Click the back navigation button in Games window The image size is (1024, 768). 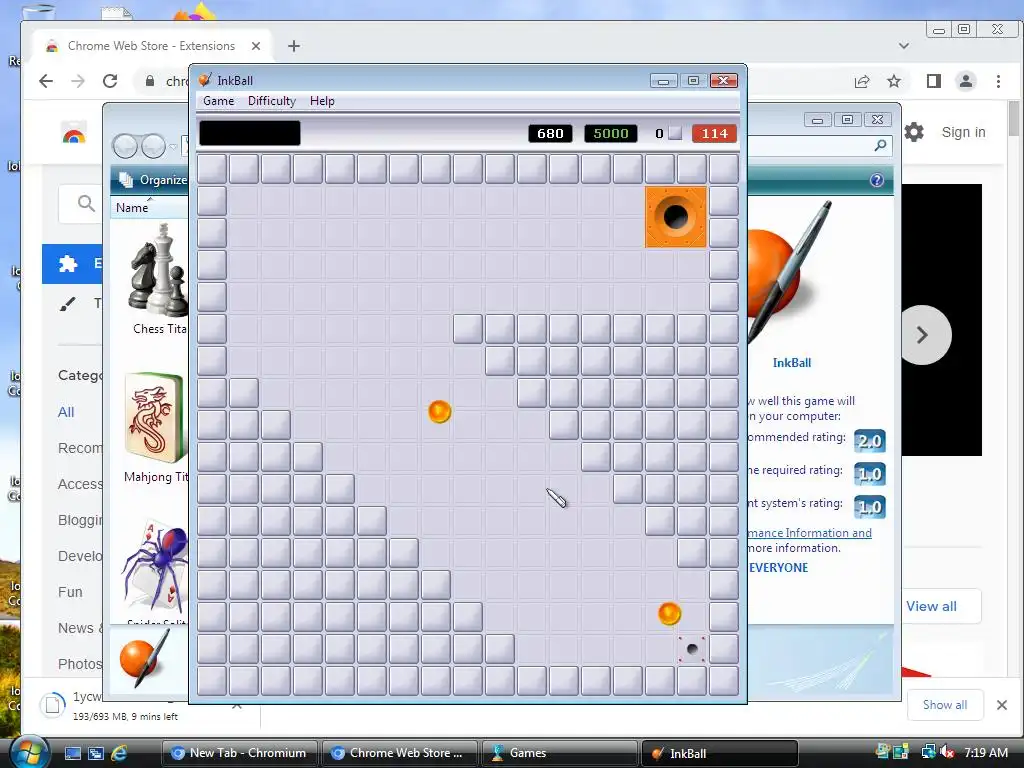click(x=125, y=146)
